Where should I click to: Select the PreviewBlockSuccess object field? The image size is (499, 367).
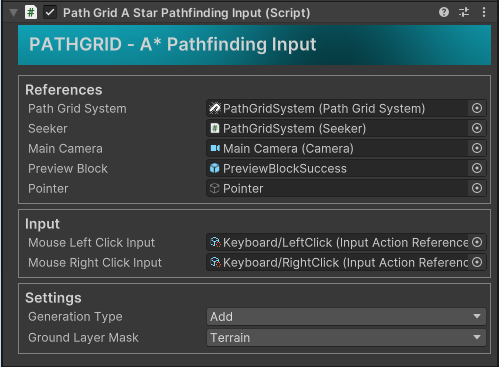point(337,168)
